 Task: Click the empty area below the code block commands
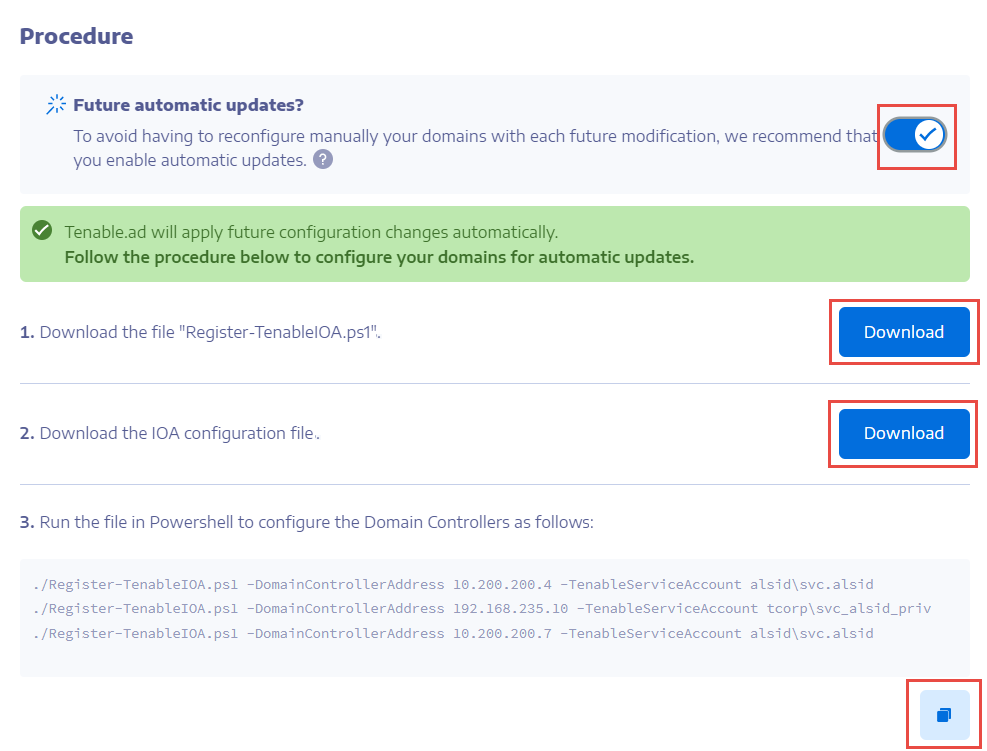[x=494, y=660]
